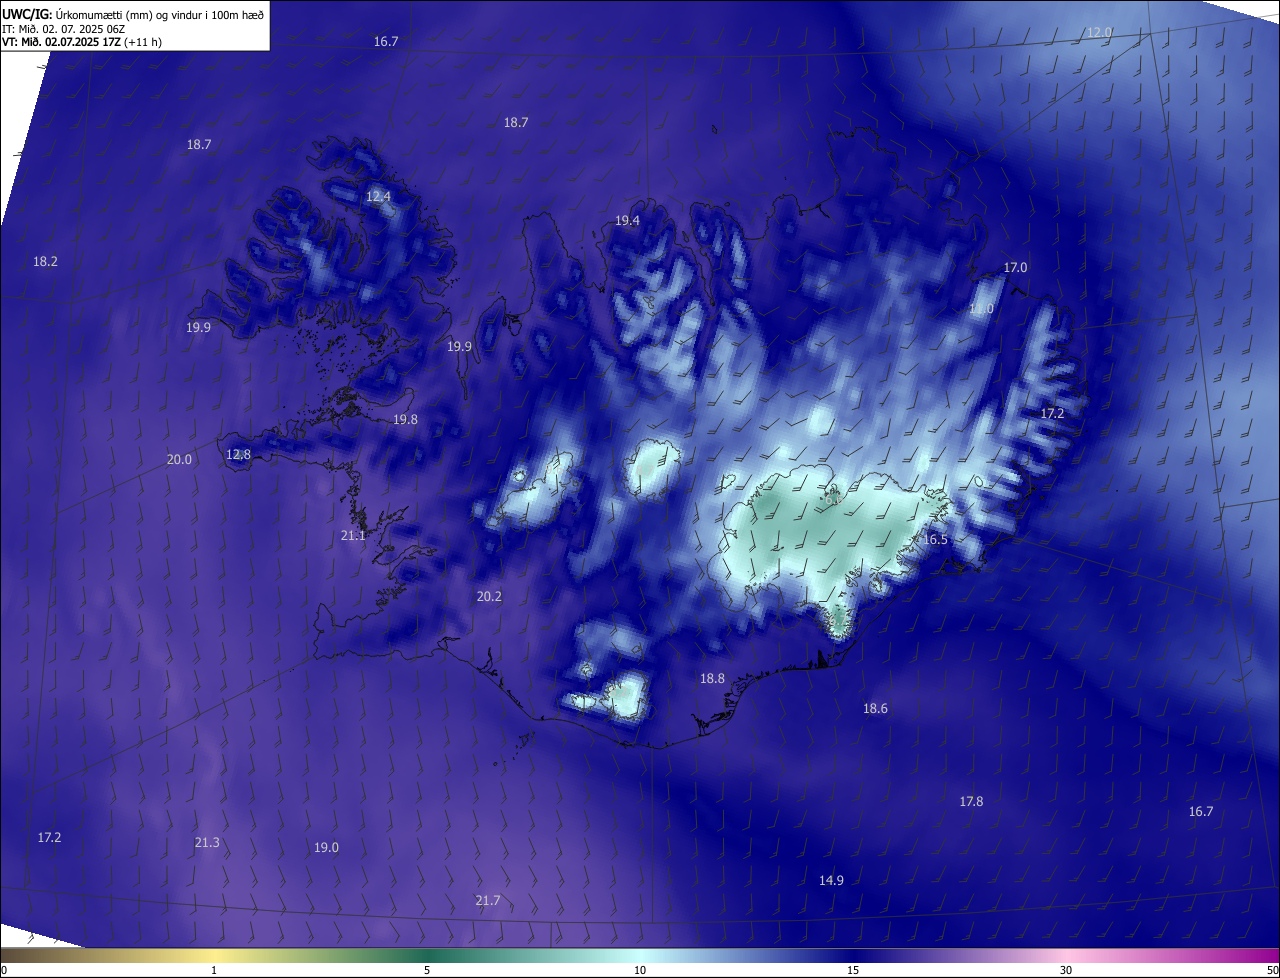Screen dimensions: 1280x978
Task: Click the 17.0 value label
Action: point(1015,268)
